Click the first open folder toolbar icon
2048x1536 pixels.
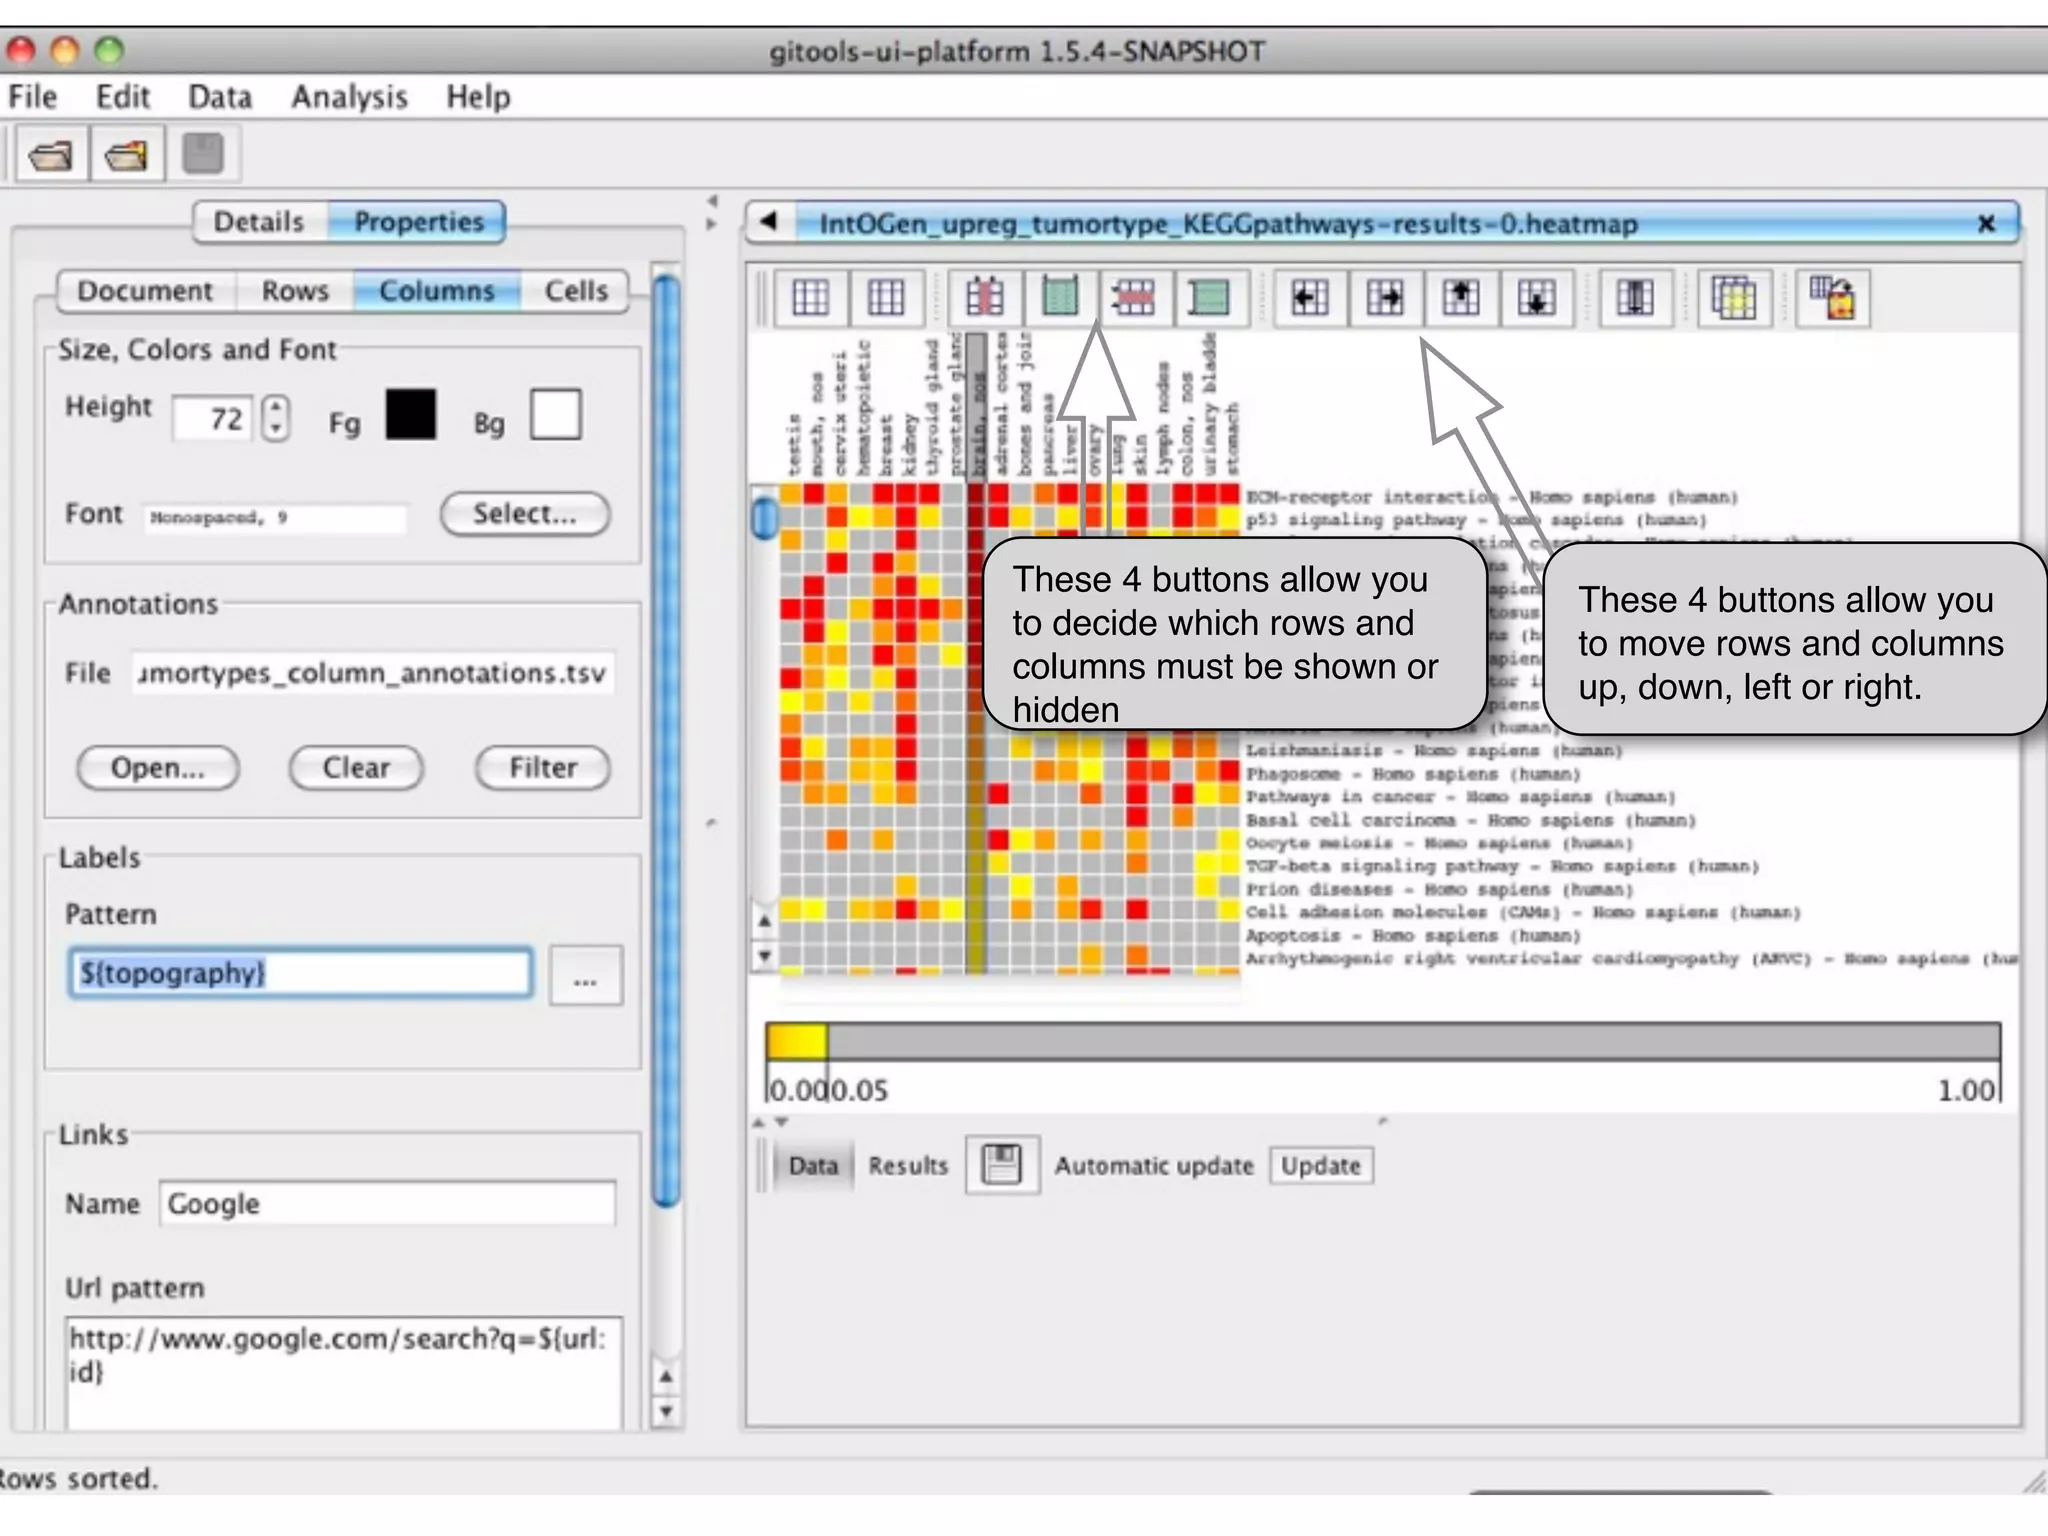(x=50, y=155)
